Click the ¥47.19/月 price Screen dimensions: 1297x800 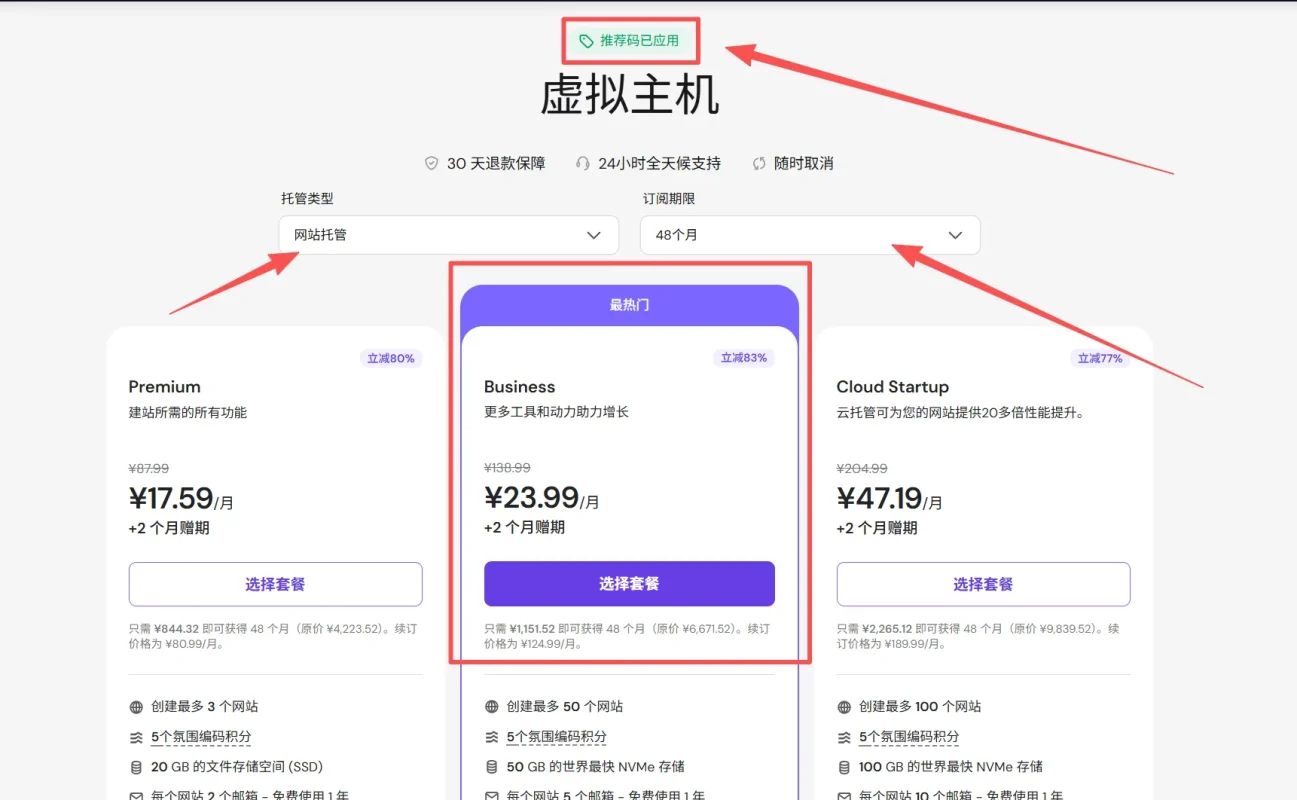click(889, 498)
